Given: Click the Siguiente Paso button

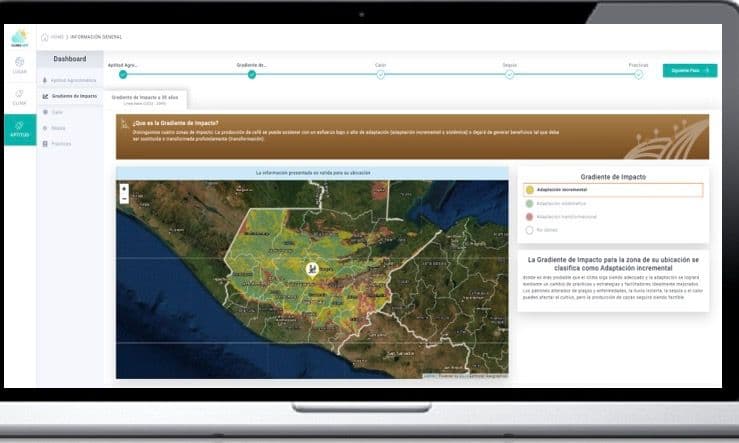Looking at the screenshot, I should tap(689, 71).
